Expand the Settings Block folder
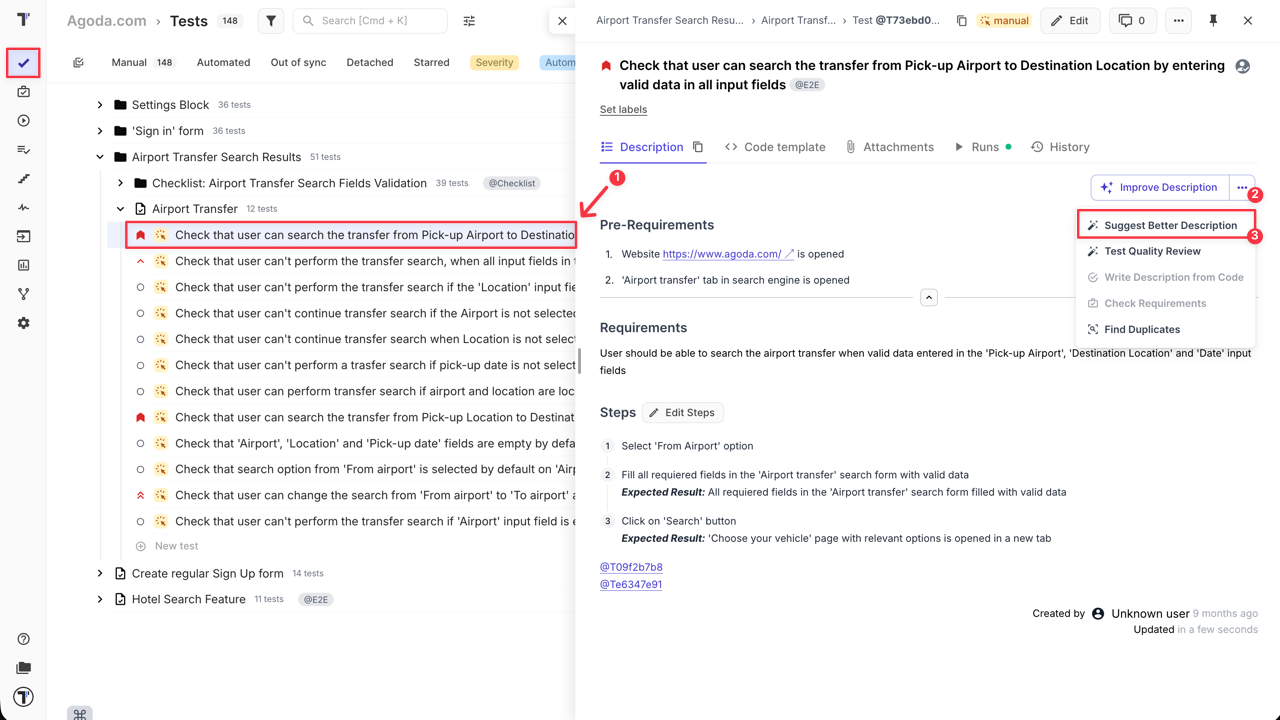Screen dimensions: 1280x720 pos(98,104)
